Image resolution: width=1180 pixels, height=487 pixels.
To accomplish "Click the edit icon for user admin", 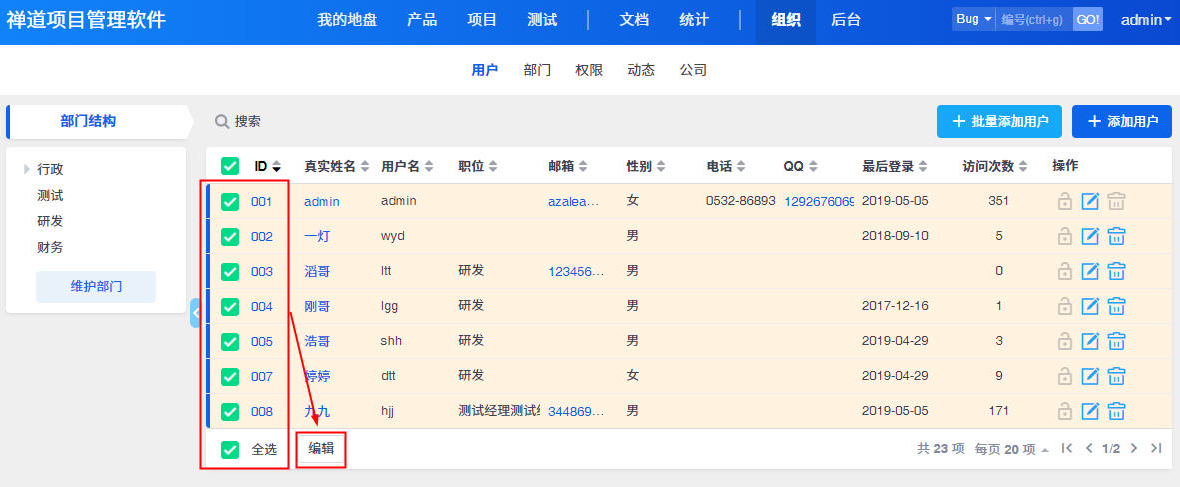I will tap(1091, 201).
